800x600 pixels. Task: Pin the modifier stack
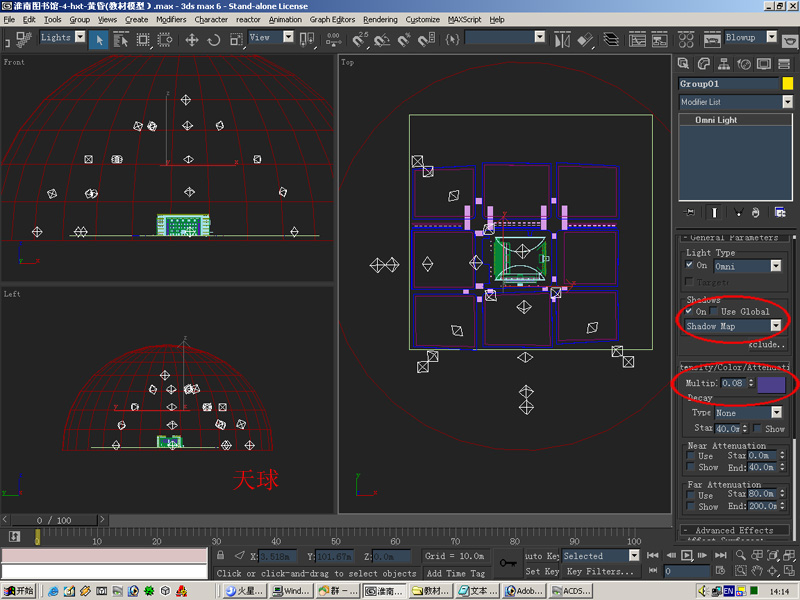coord(689,212)
